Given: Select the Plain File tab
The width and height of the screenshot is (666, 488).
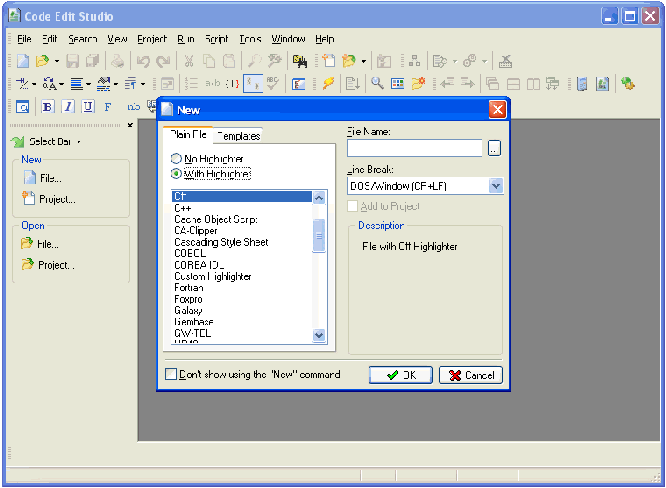Looking at the screenshot, I should click(x=188, y=135).
